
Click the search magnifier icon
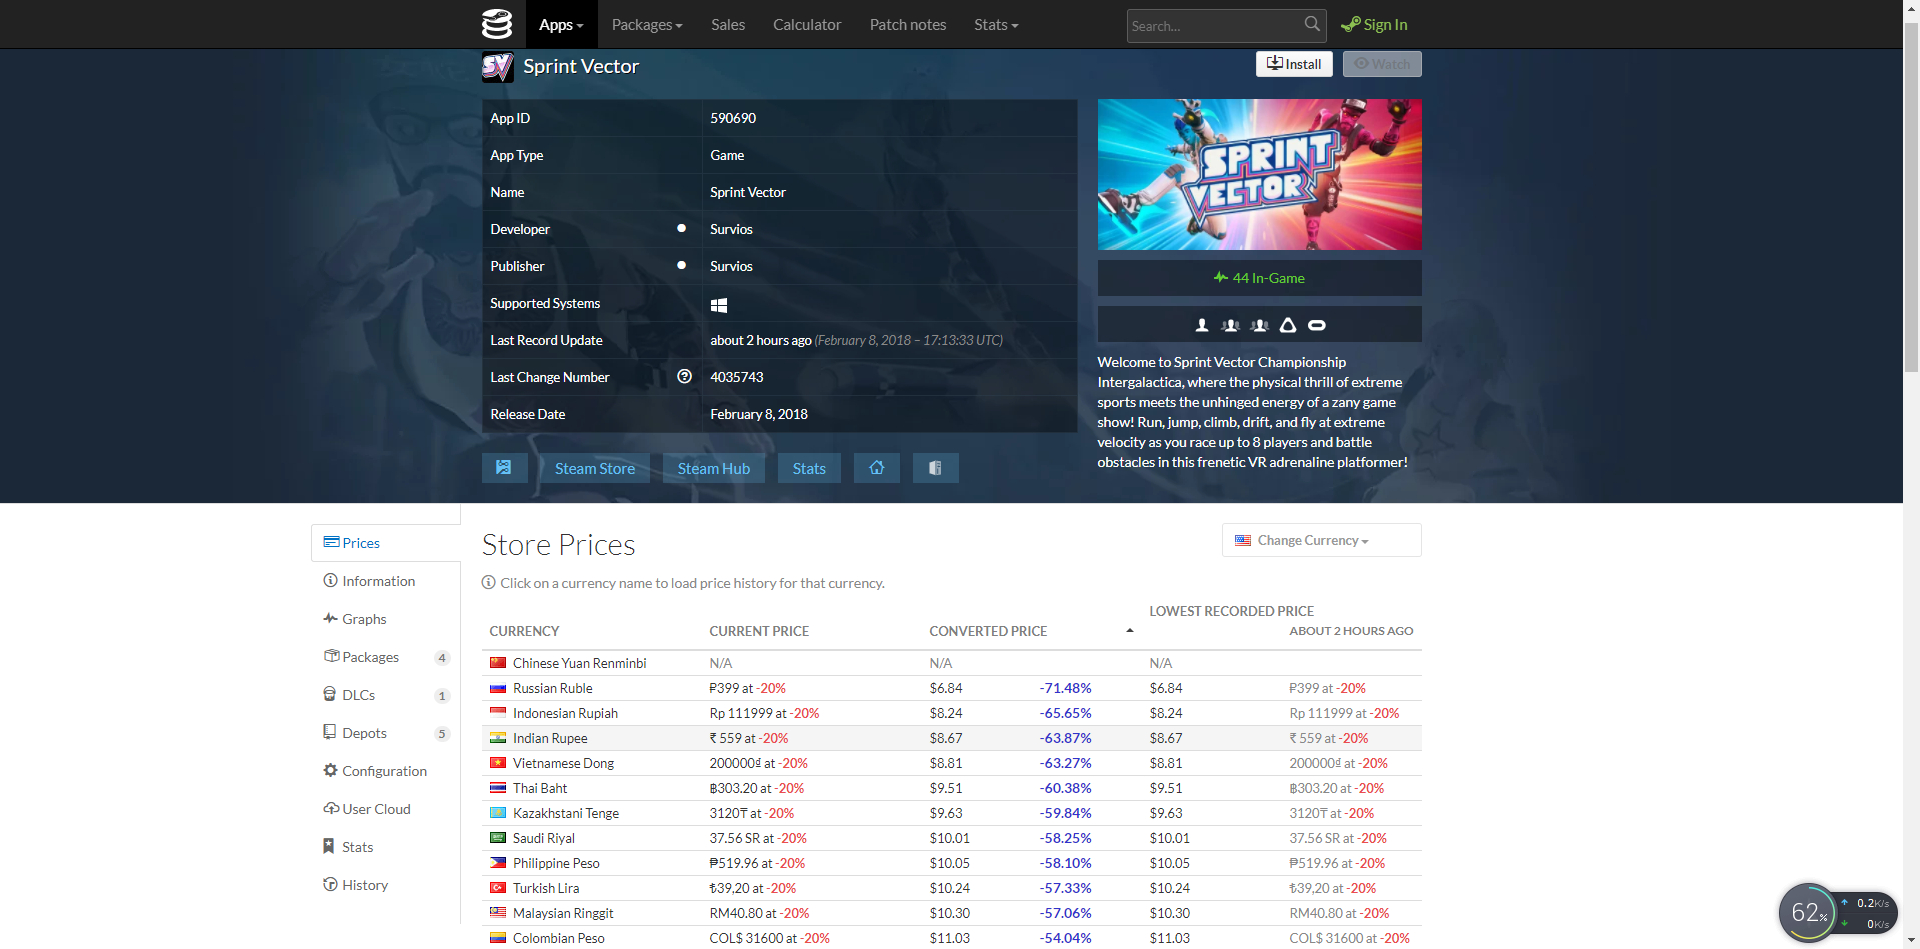tap(1313, 24)
